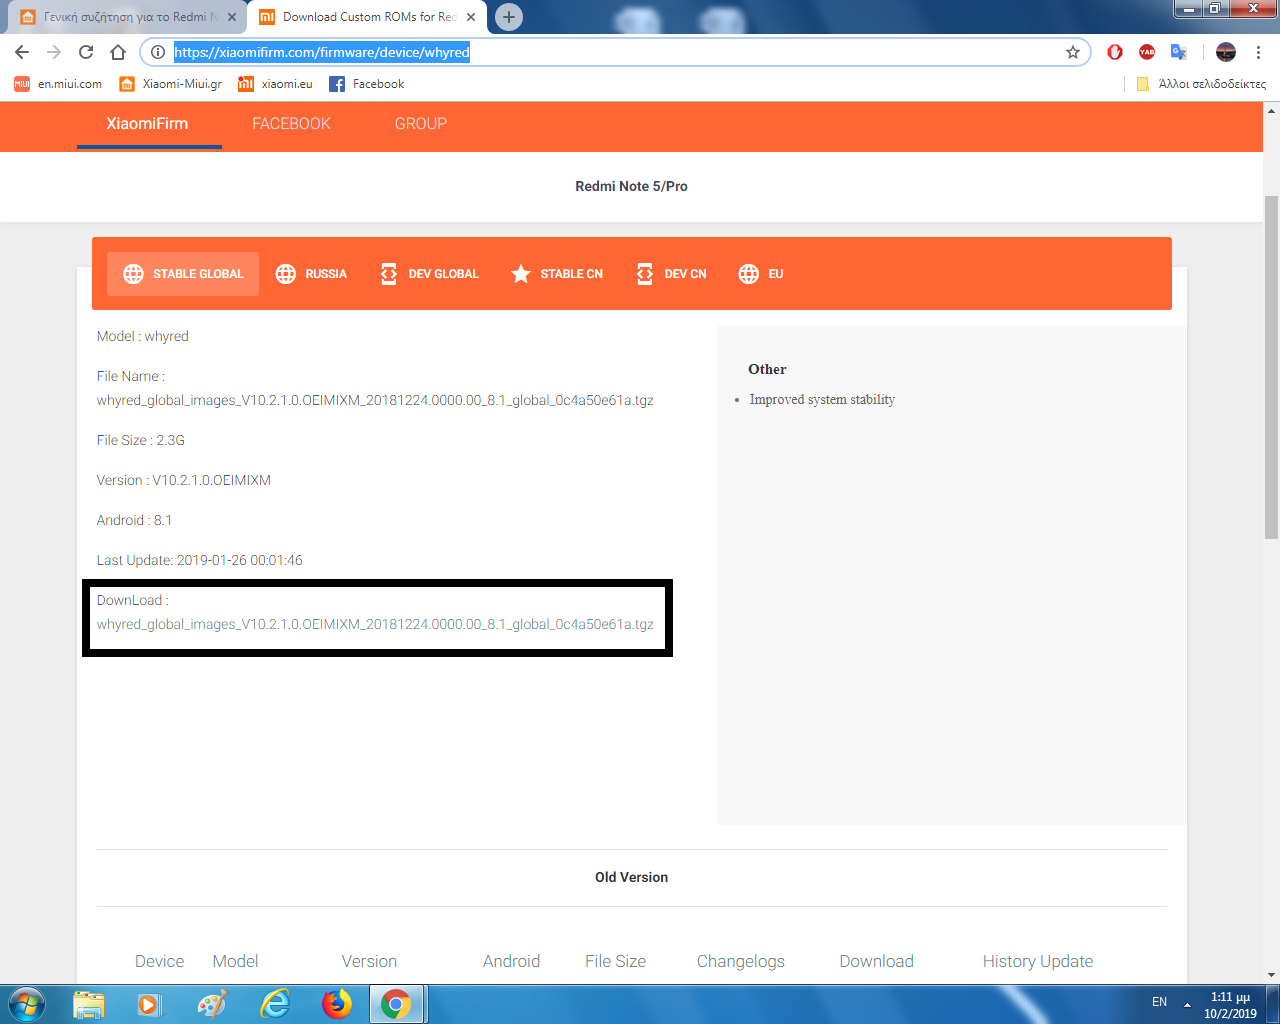Open a new browser tab
Screen dimensions: 1280x1024
509,17
